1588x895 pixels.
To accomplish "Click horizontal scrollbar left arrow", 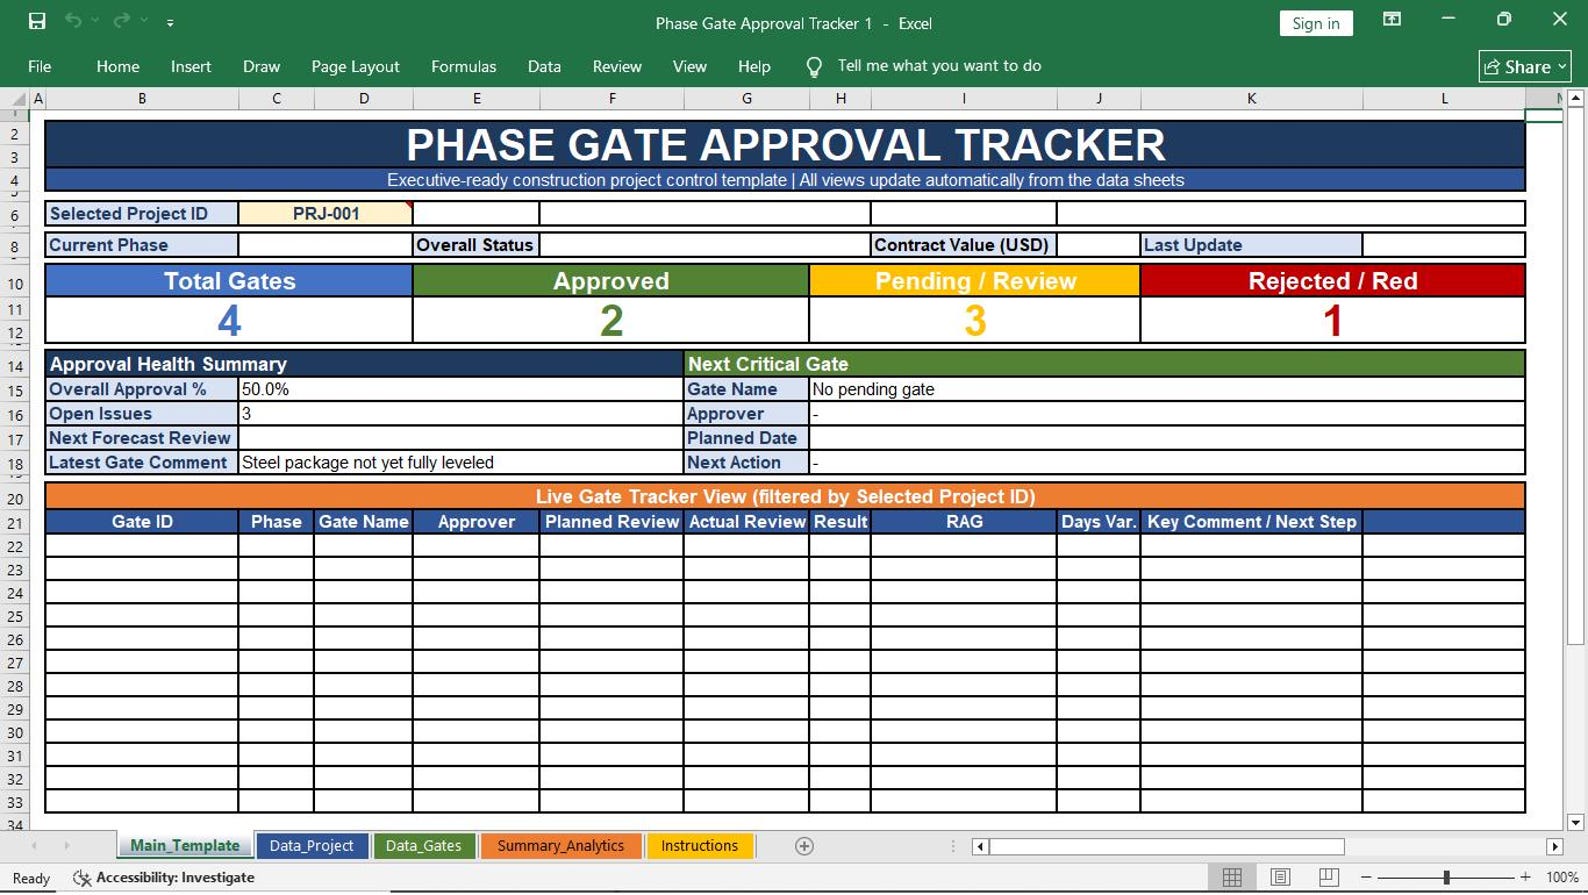I will [981, 847].
